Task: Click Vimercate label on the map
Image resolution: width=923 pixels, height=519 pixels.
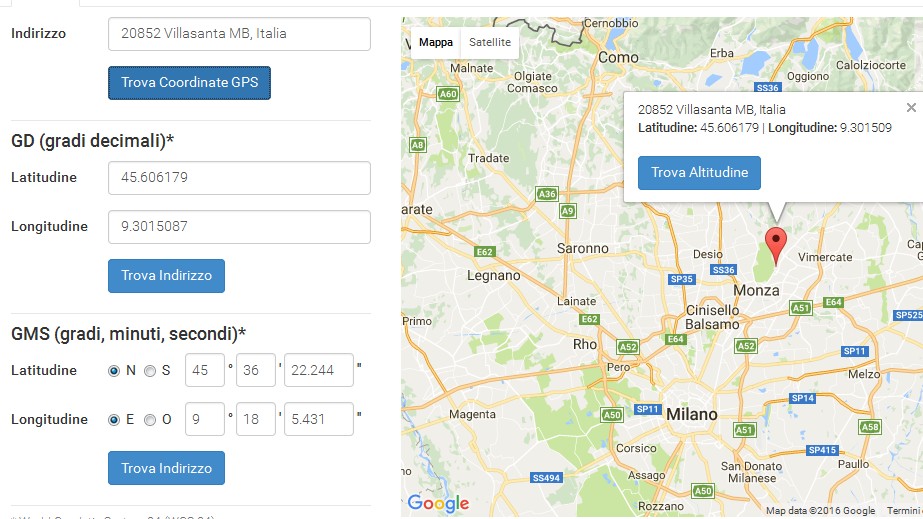Action: pyautogui.click(x=825, y=257)
